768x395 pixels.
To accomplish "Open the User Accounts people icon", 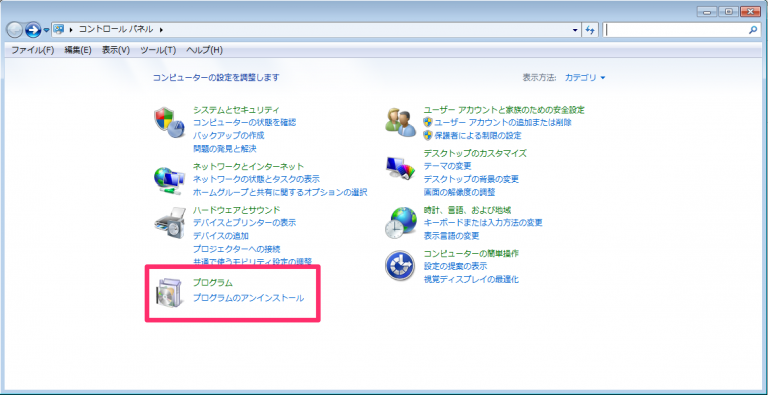I will (x=400, y=122).
